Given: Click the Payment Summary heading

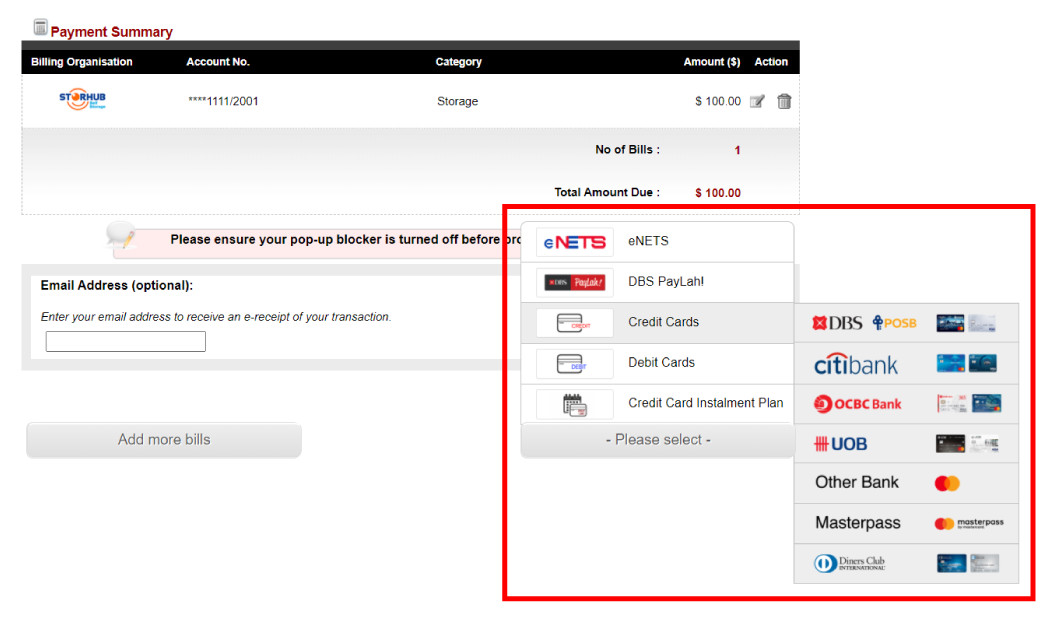Looking at the screenshot, I should pos(111,32).
